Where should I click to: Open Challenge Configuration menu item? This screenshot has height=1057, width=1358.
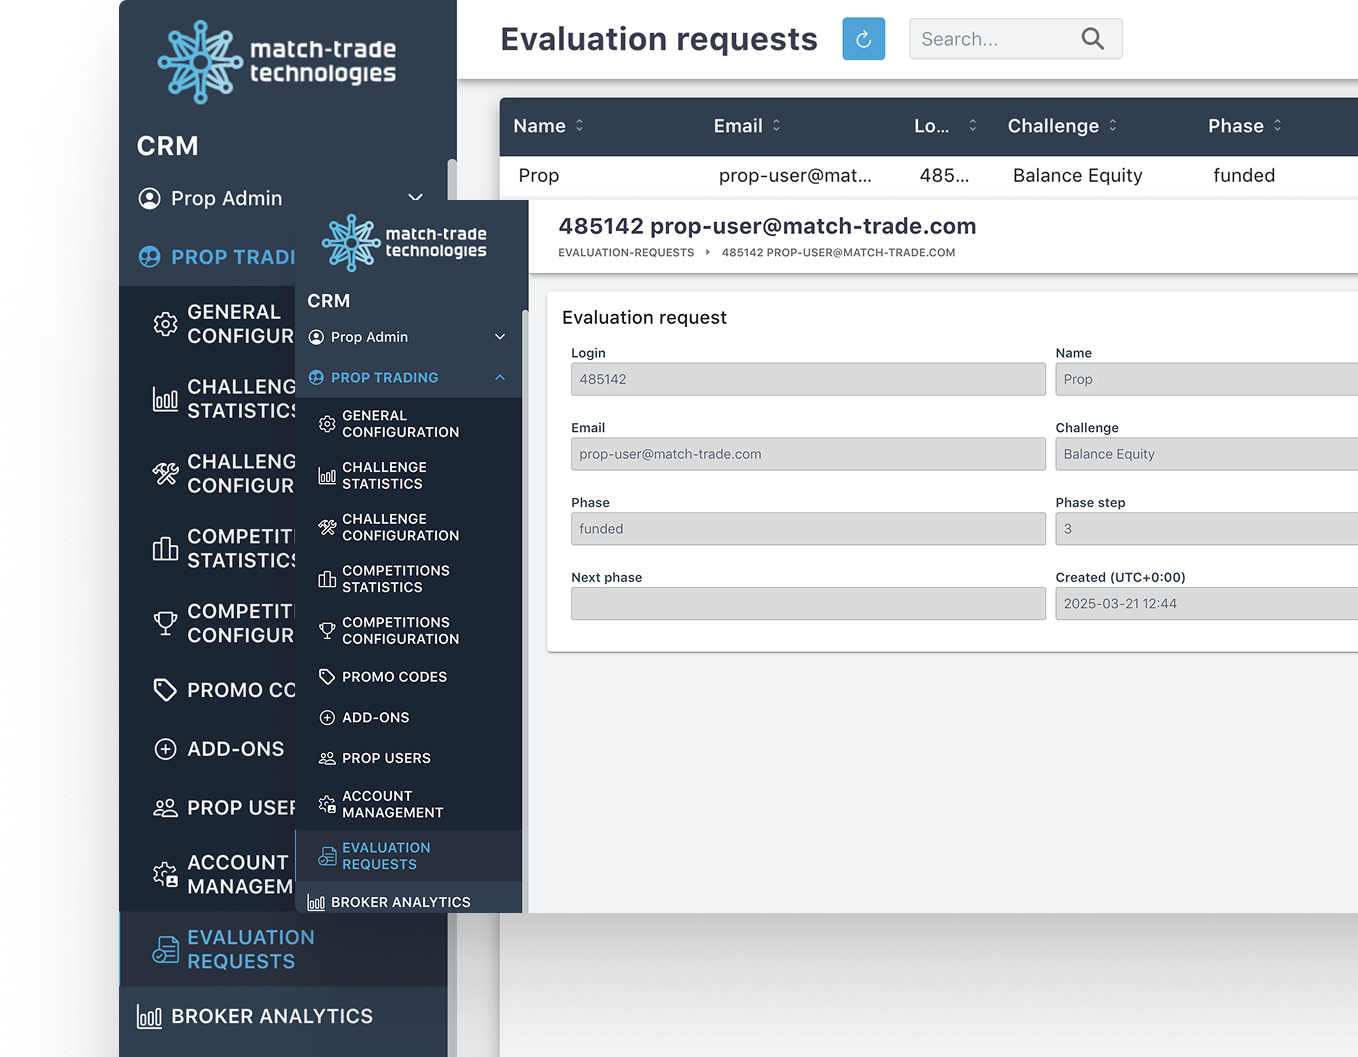(x=400, y=527)
